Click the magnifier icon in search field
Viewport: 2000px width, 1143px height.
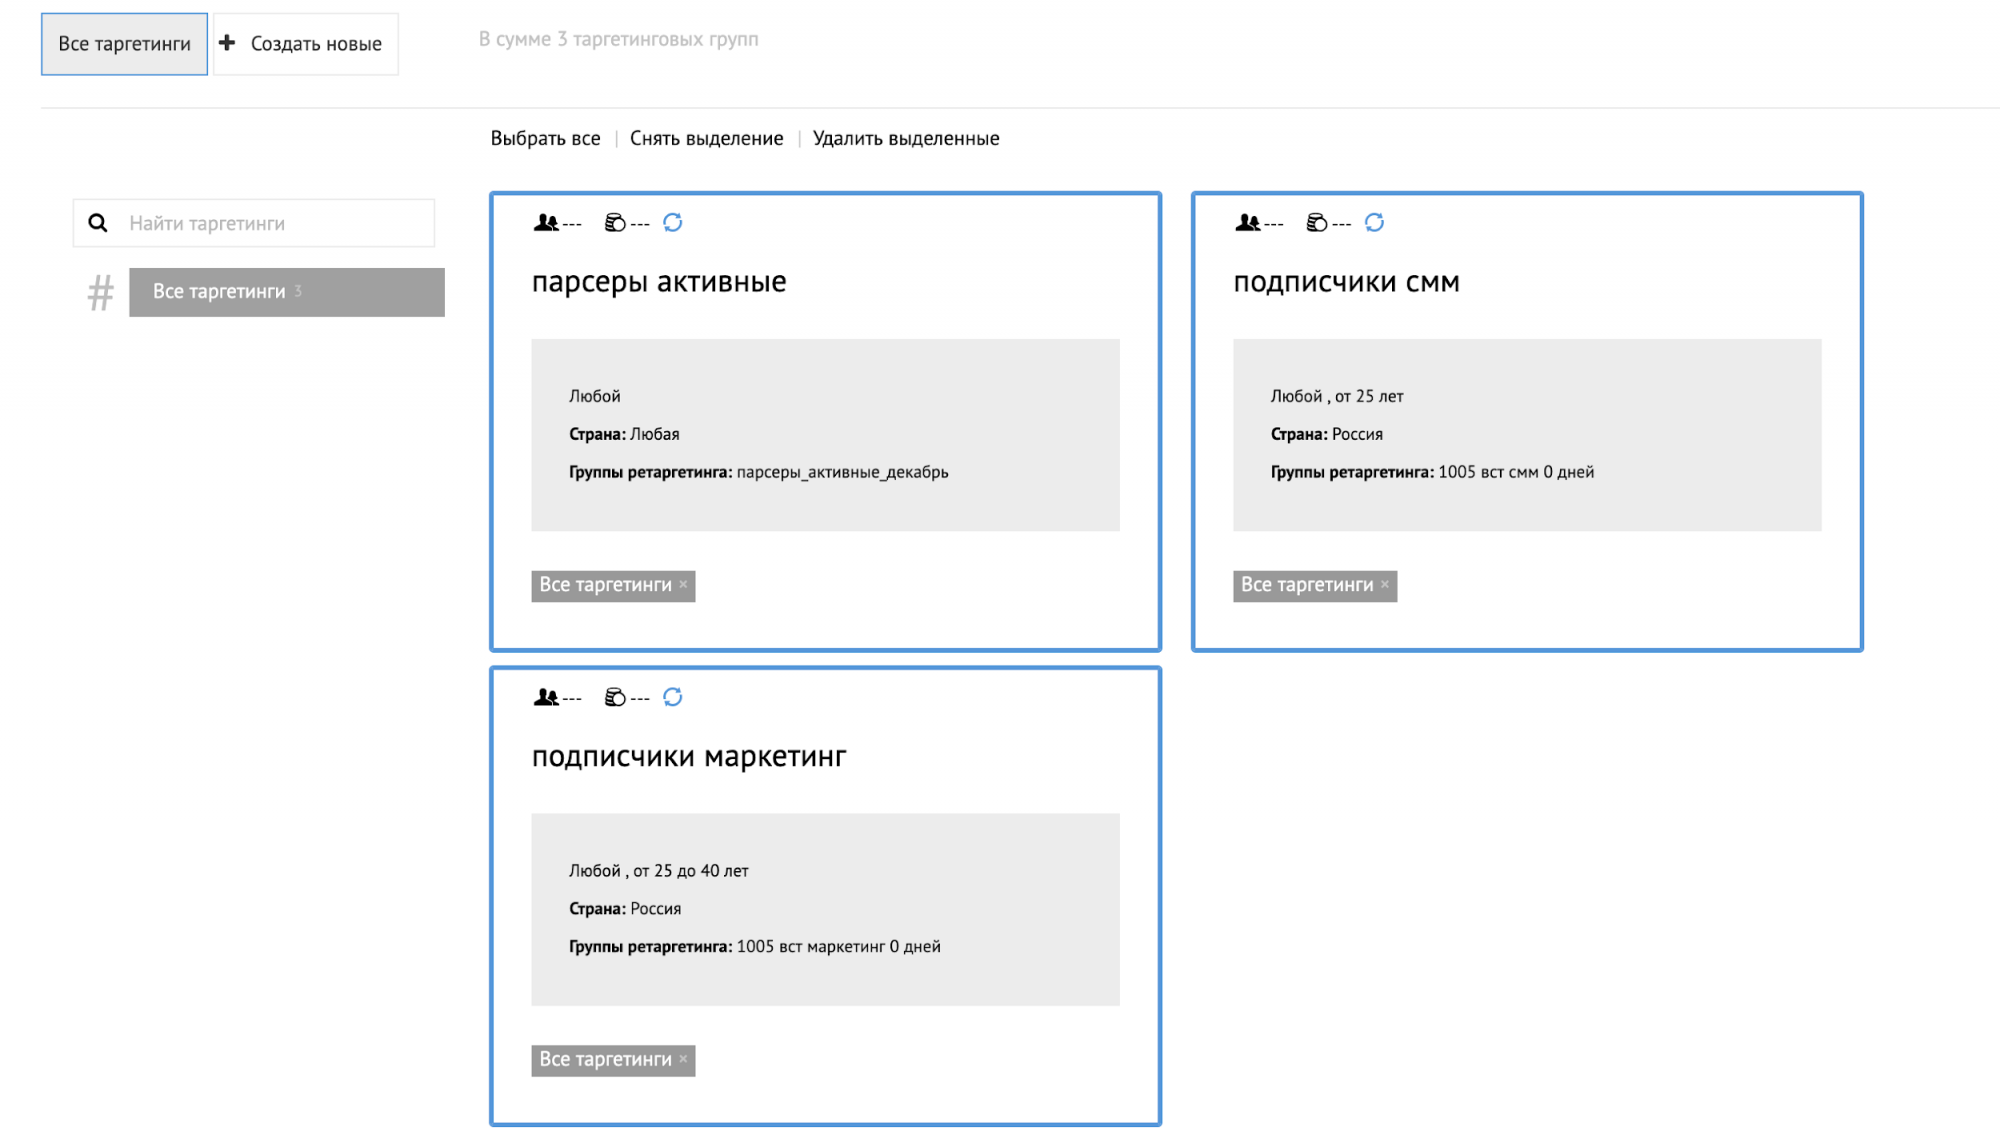[97, 222]
